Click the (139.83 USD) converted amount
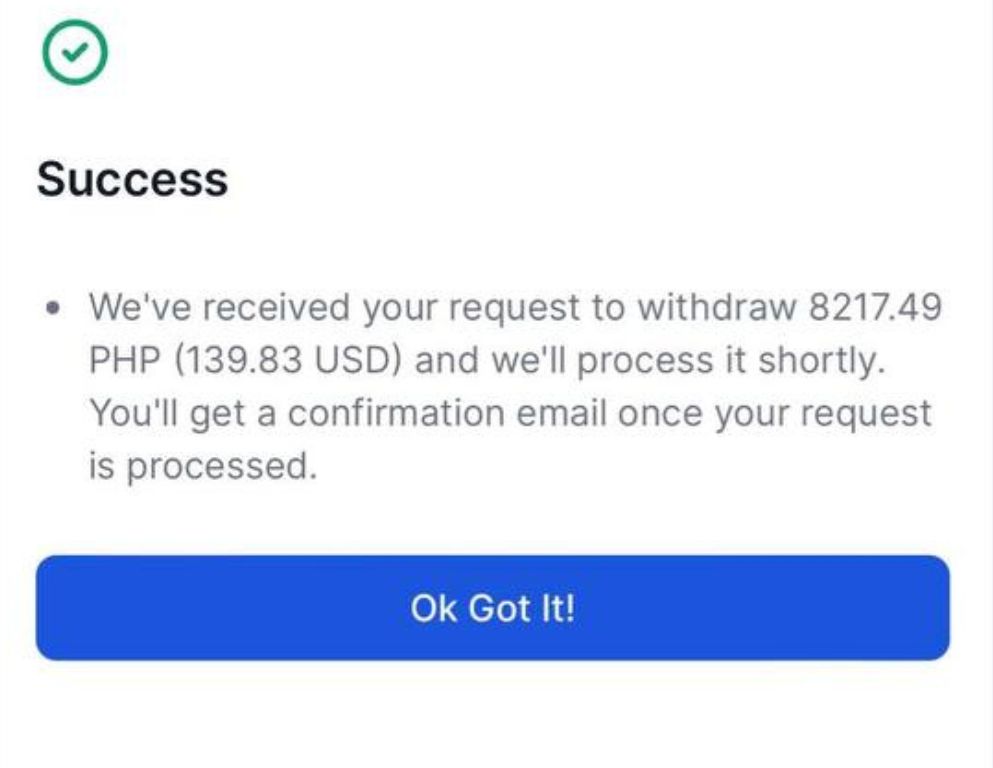The image size is (993, 768). point(288,360)
